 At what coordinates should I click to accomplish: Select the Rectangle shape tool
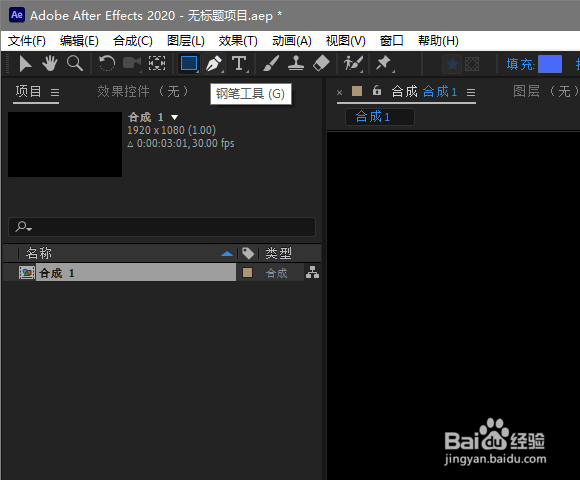tap(189, 64)
